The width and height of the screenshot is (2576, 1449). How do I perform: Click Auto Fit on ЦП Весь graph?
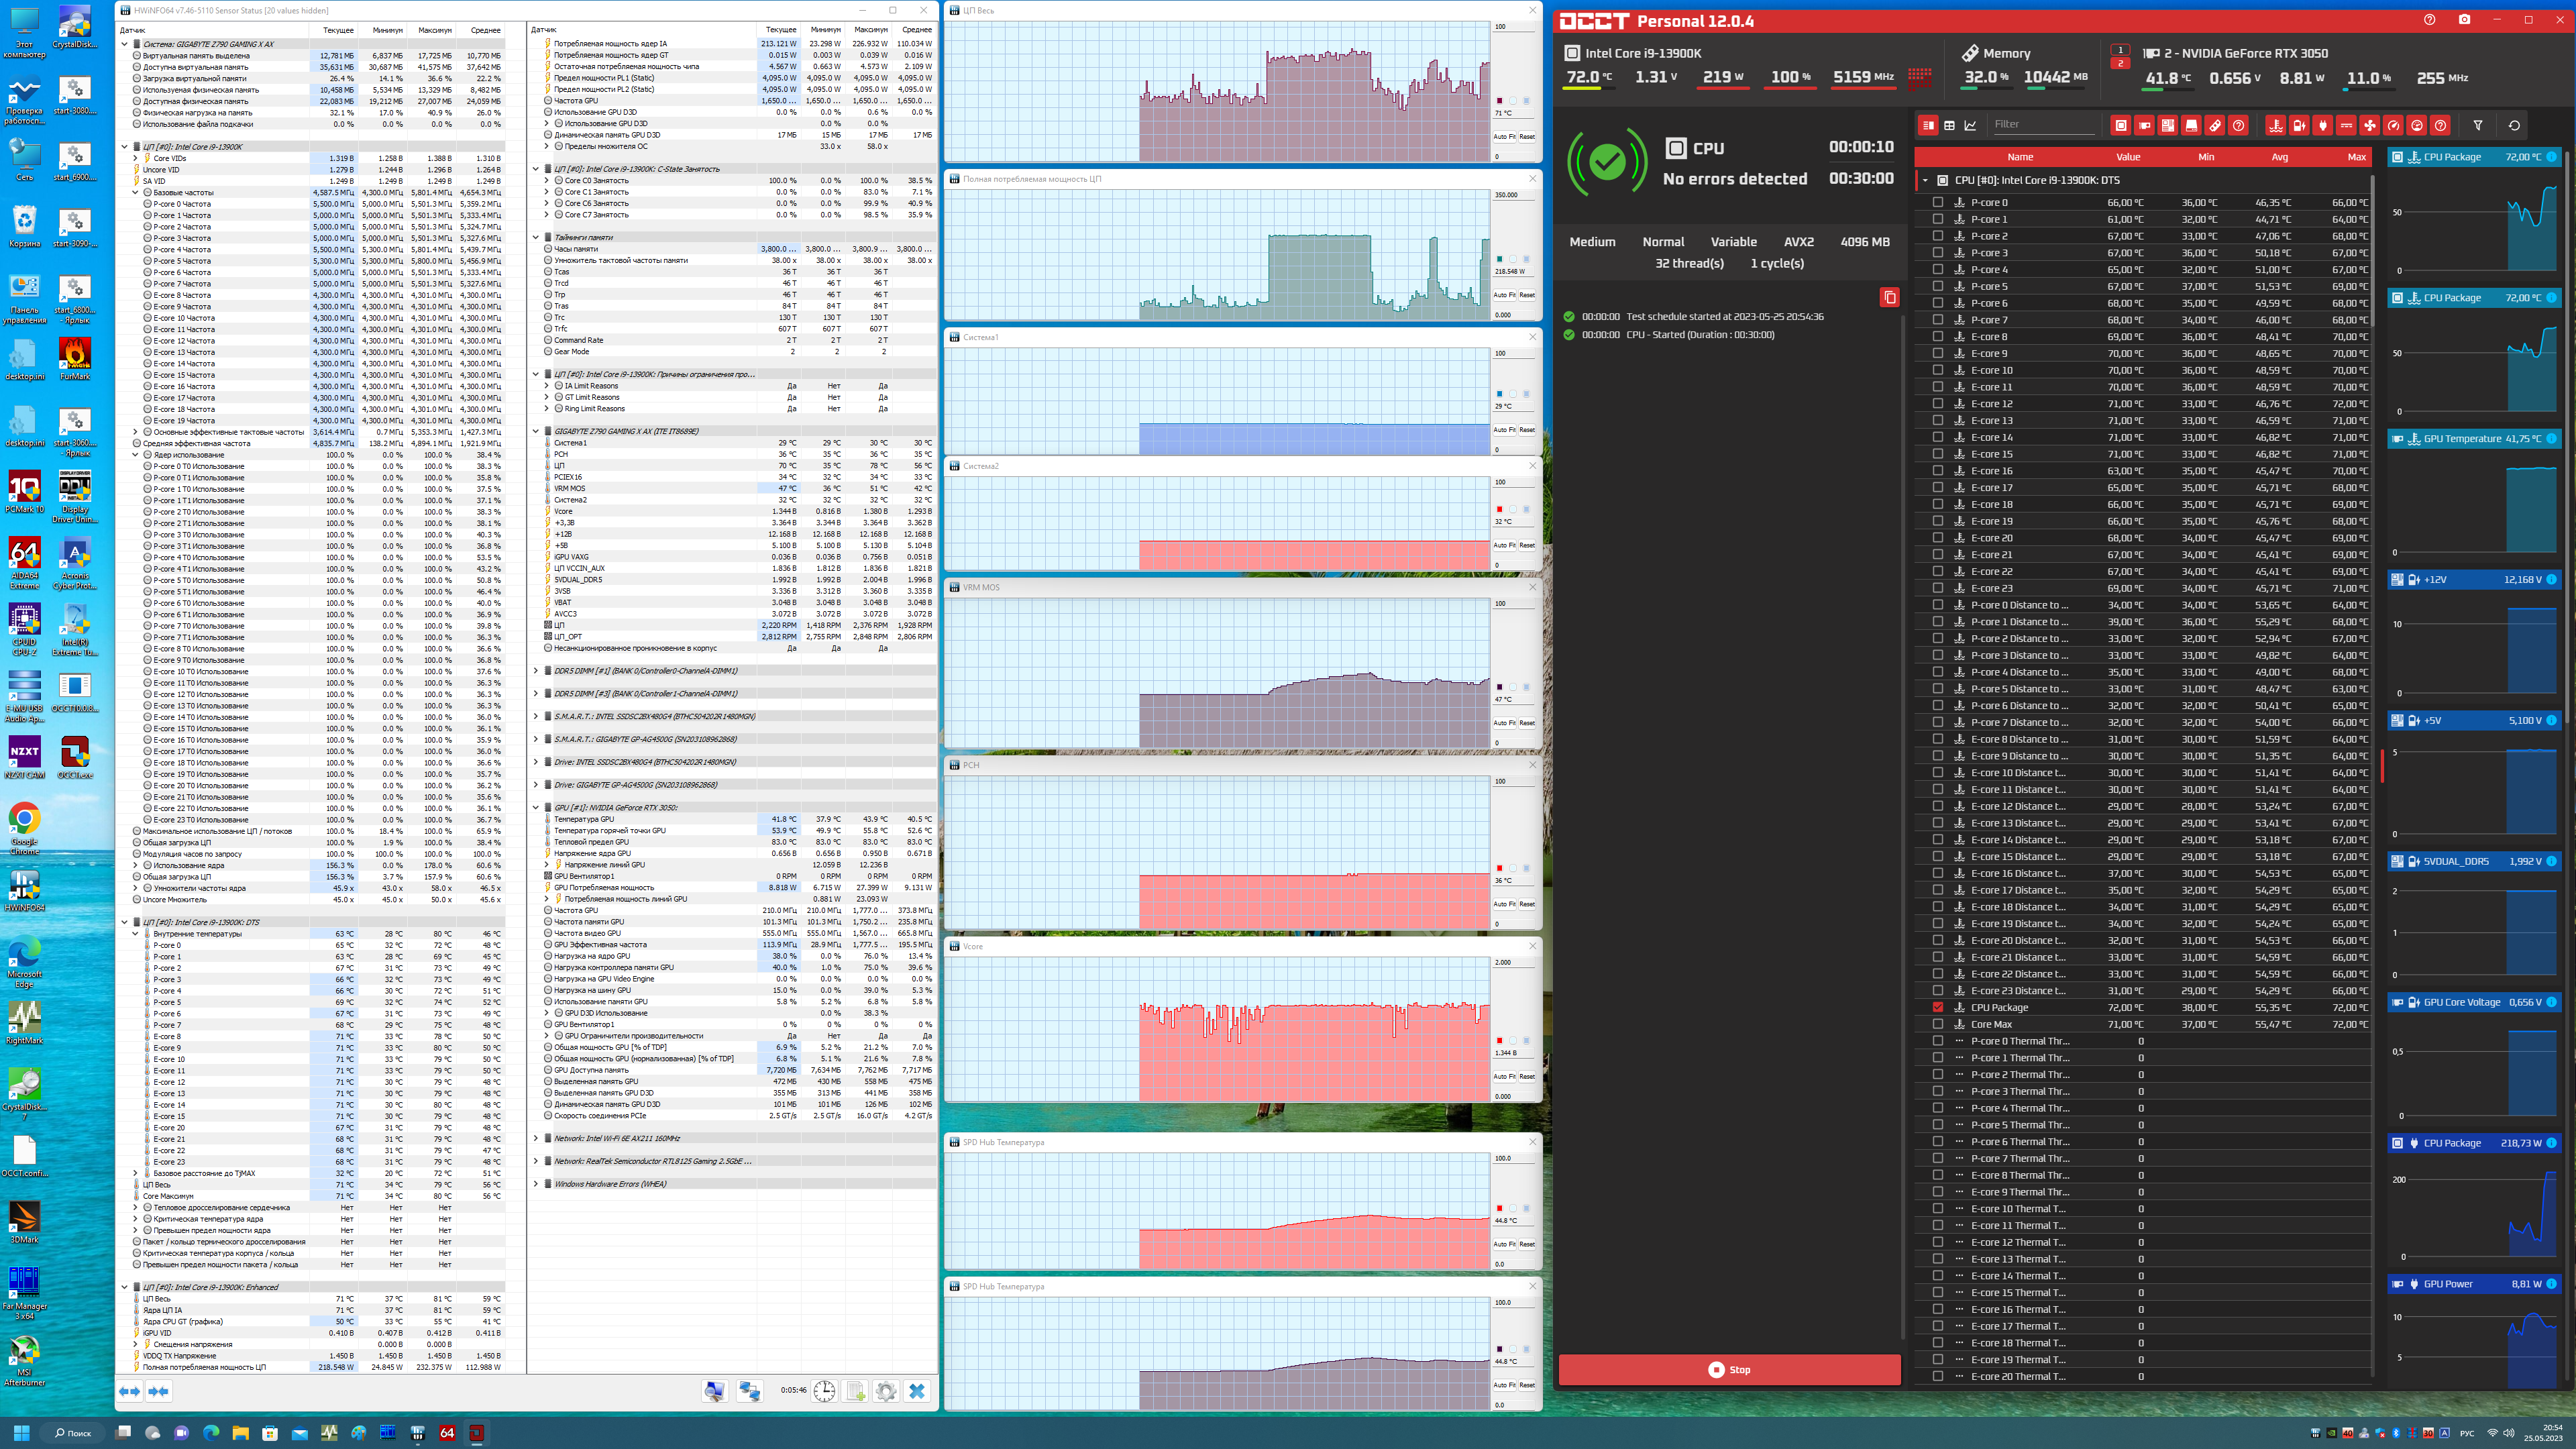1505,136
